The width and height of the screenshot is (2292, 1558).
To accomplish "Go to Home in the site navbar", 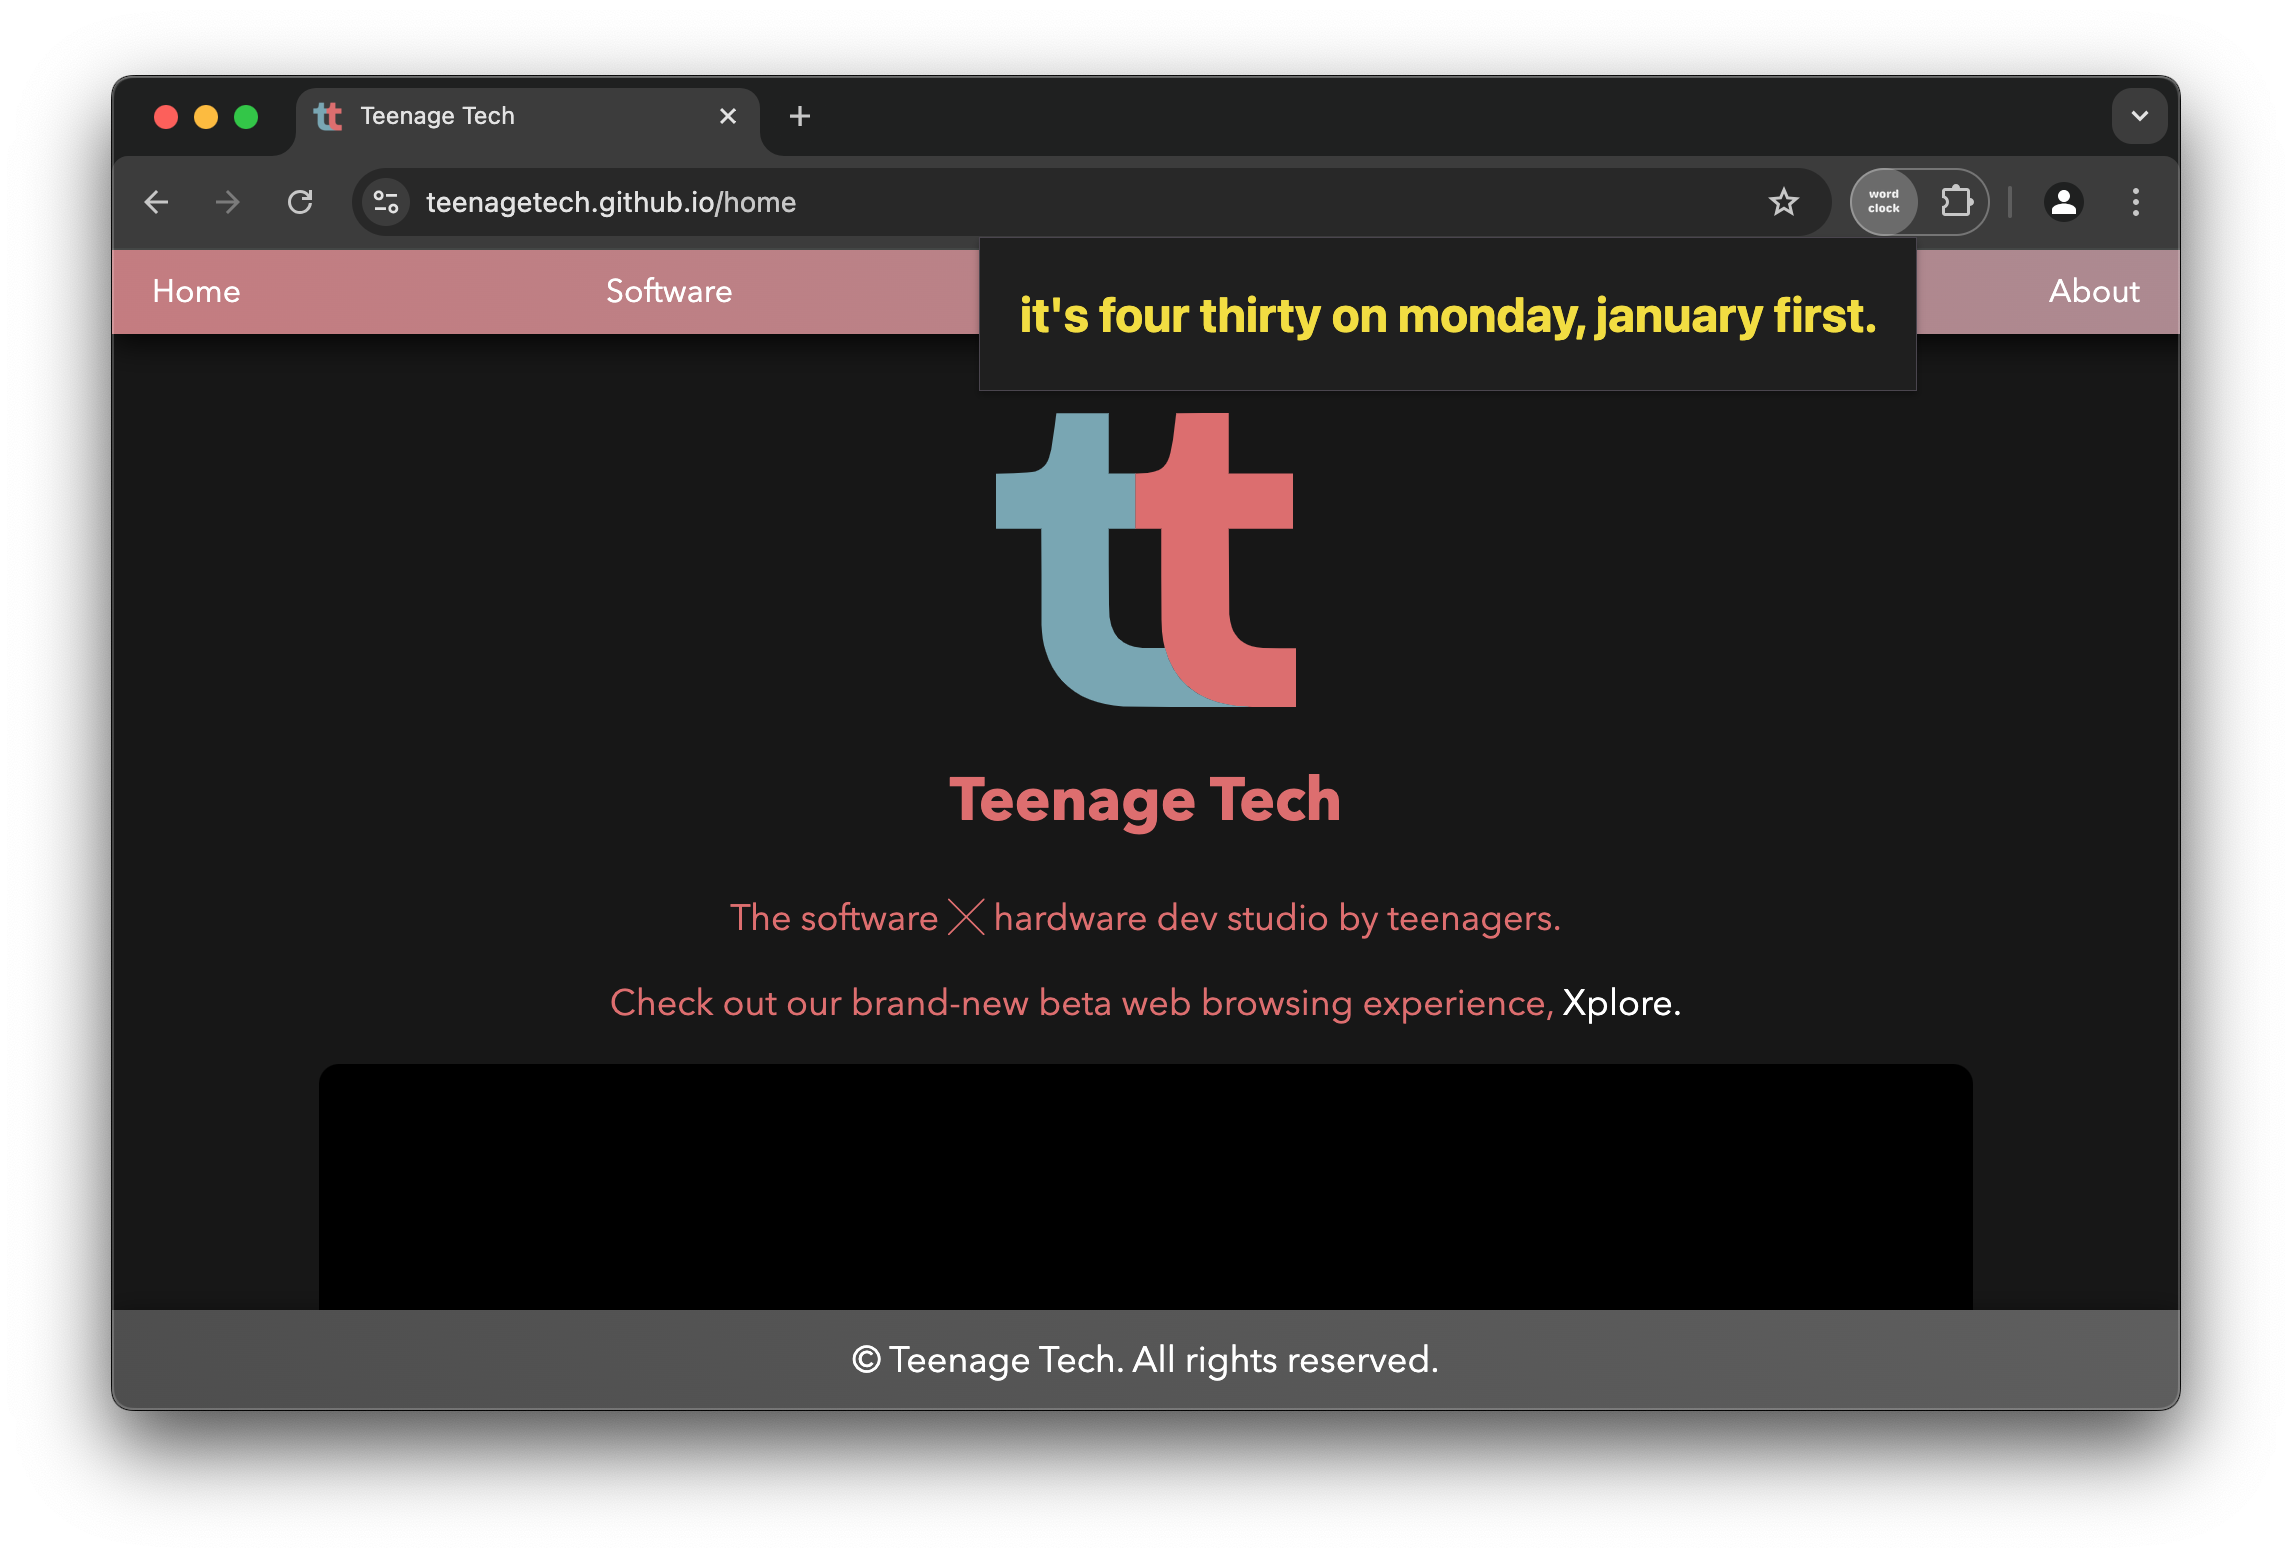I will (x=196, y=291).
